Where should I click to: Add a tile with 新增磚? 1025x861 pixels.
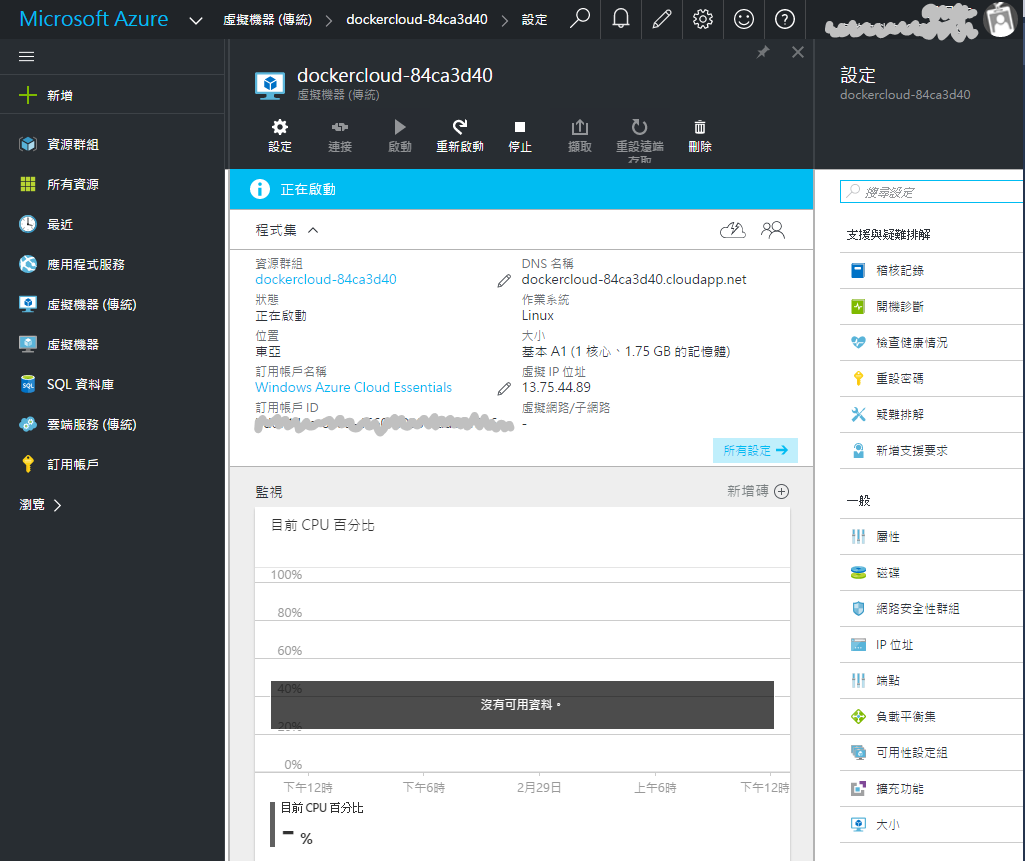(x=758, y=491)
